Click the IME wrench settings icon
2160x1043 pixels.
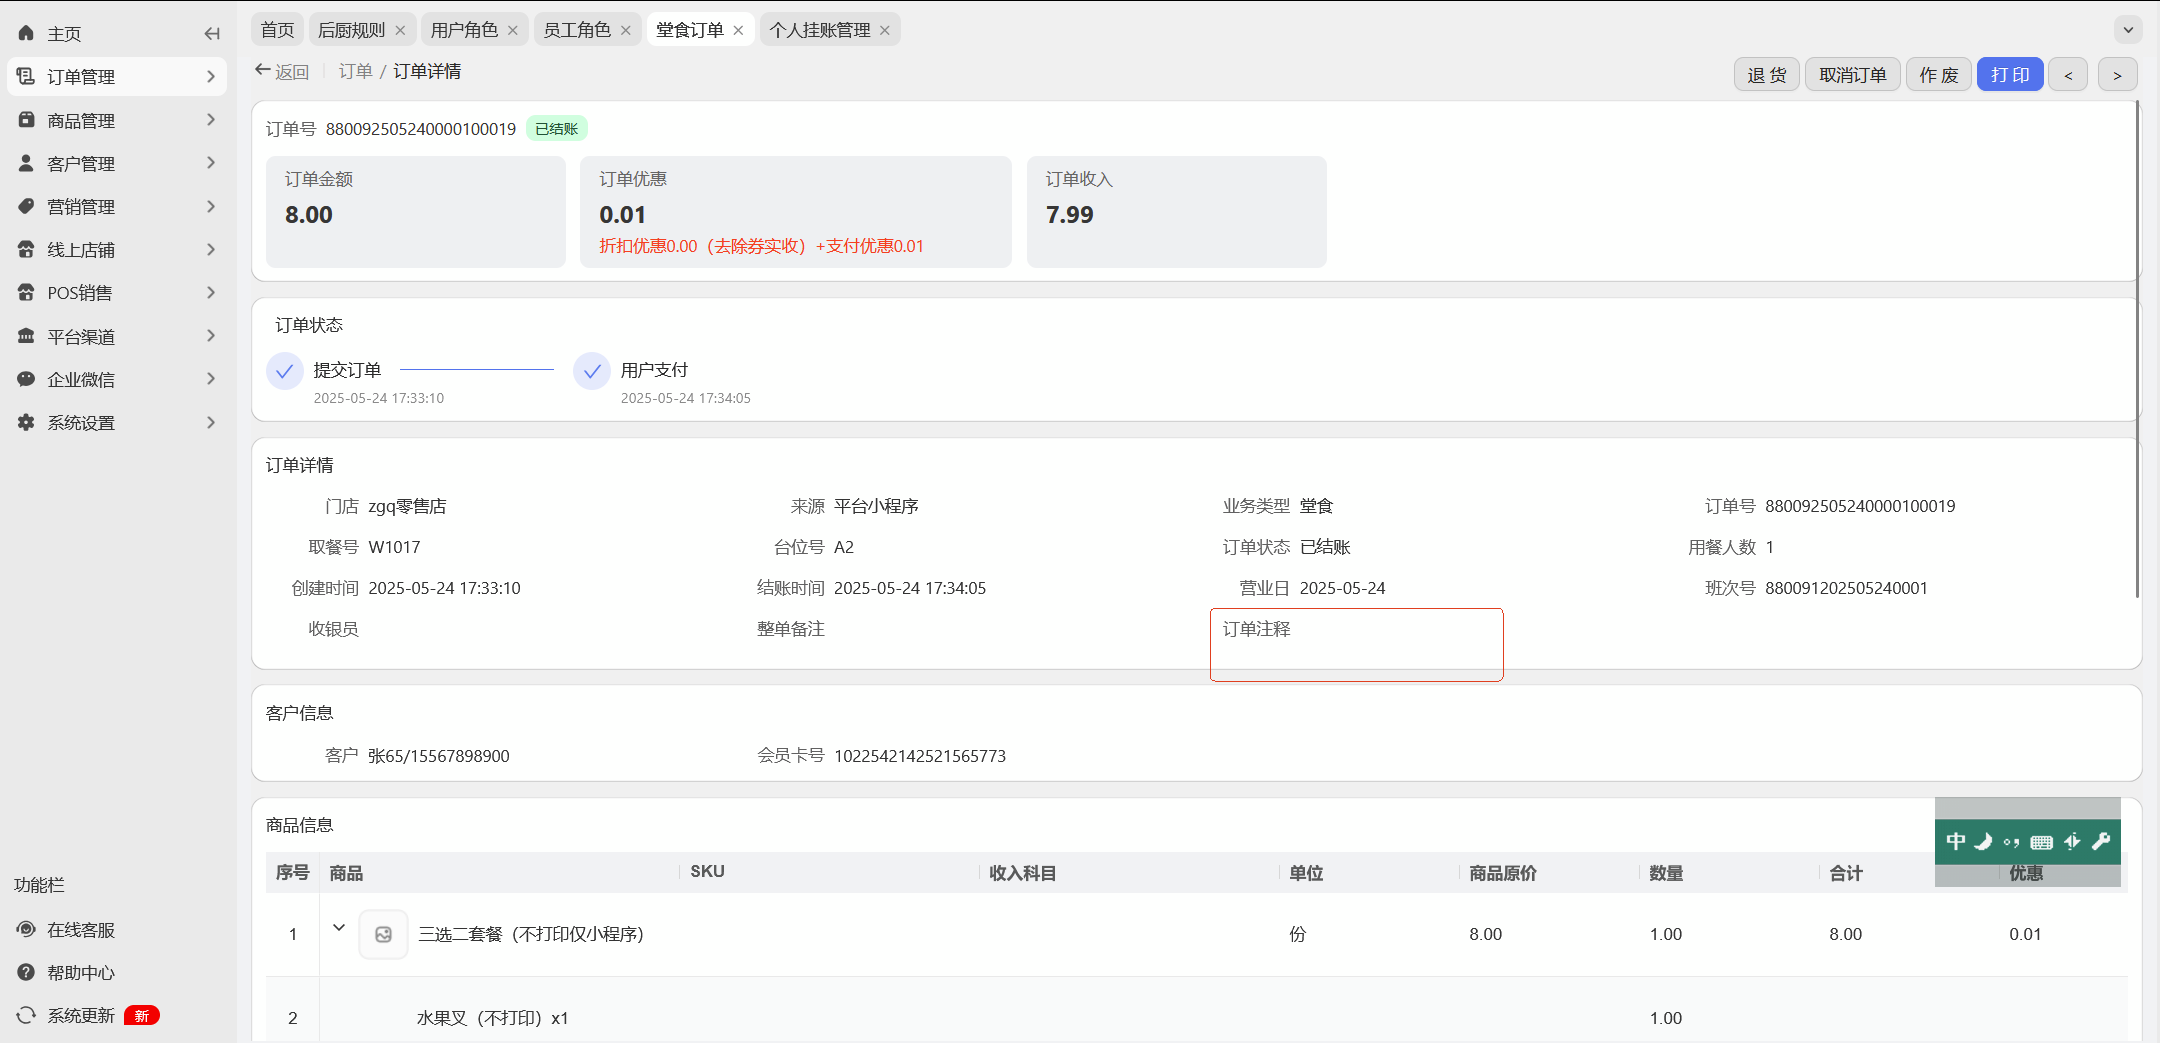(x=2101, y=841)
